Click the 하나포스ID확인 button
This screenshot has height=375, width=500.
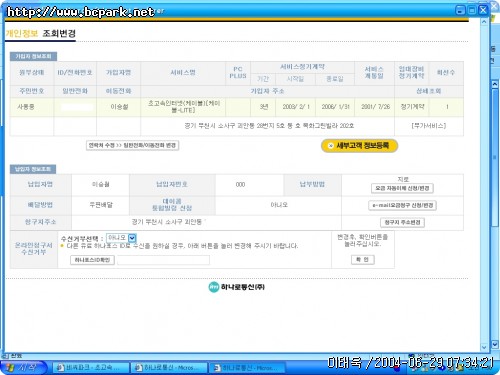[x=92, y=260]
